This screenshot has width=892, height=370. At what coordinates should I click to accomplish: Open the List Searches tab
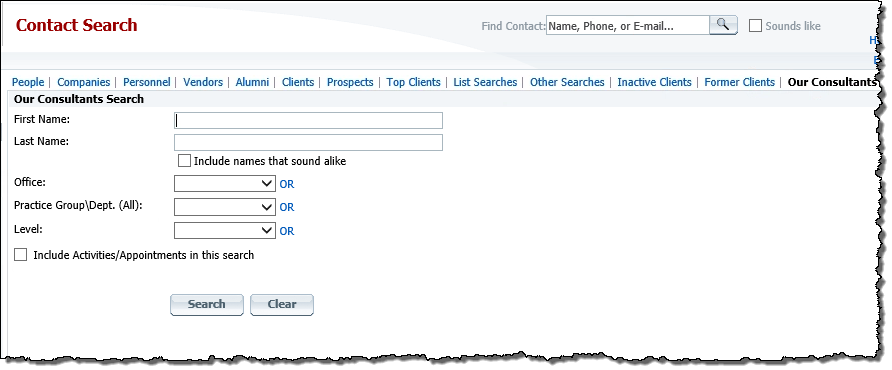click(485, 82)
